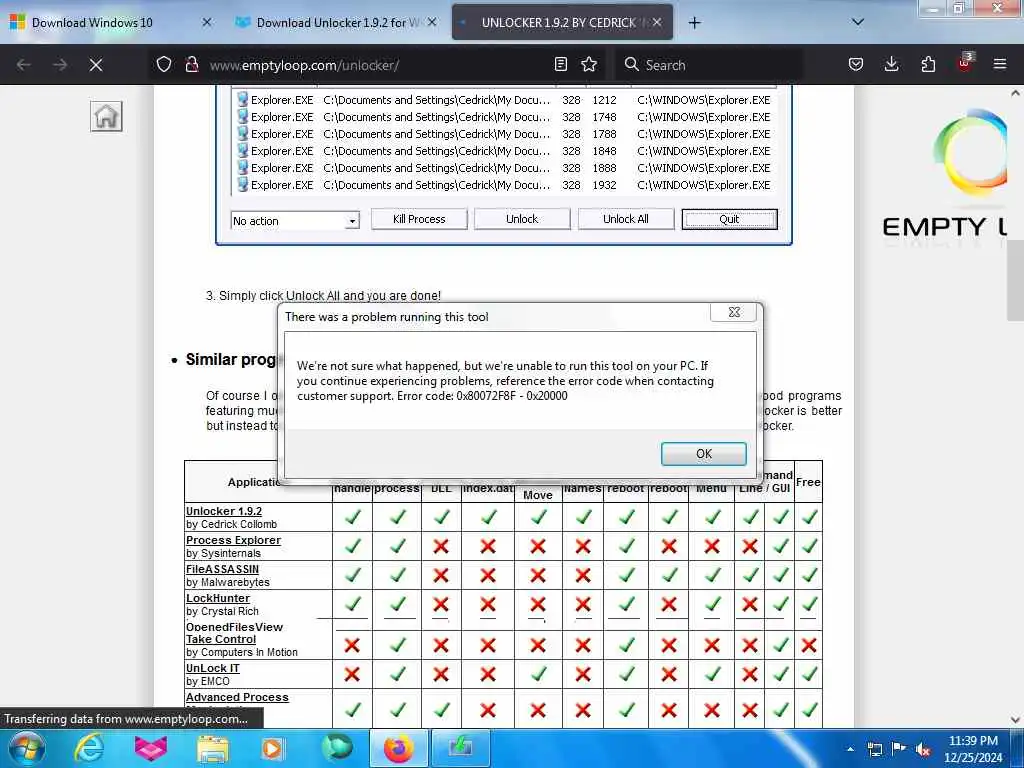Screen dimensions: 1024x768
Task: Stop loading the page with X button
Action: tap(96, 65)
